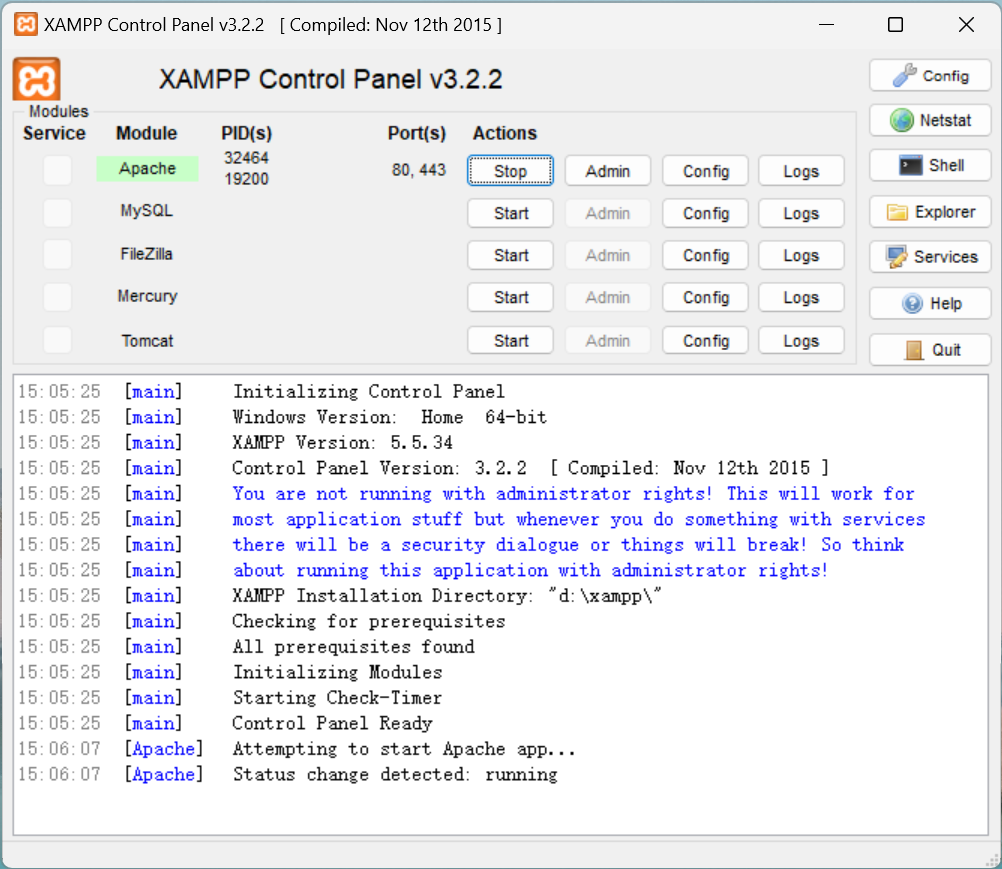The image size is (1002, 869).
Task: Start the Tomcat module
Action: click(x=510, y=341)
